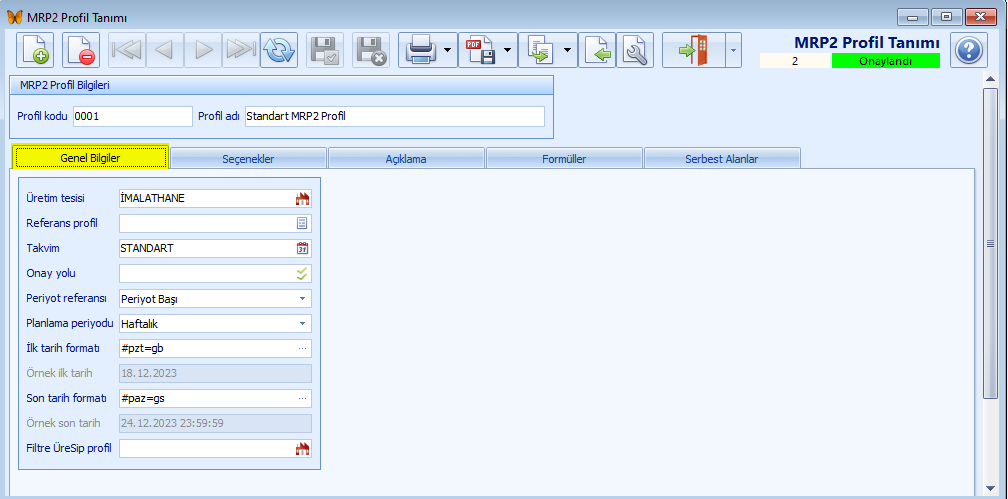Expand the printer dropdown arrow

[449, 50]
